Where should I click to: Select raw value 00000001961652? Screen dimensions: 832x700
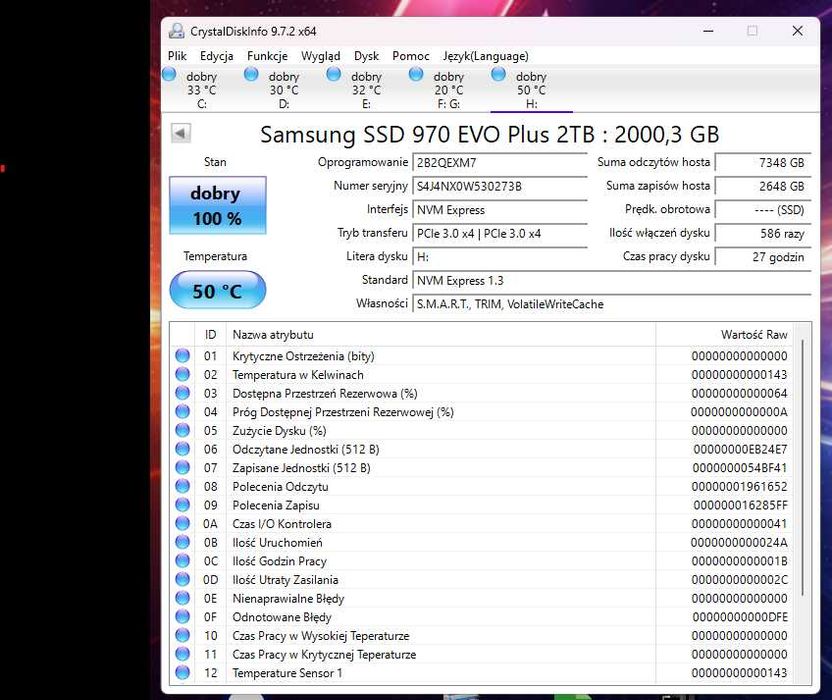pyautogui.click(x=739, y=487)
